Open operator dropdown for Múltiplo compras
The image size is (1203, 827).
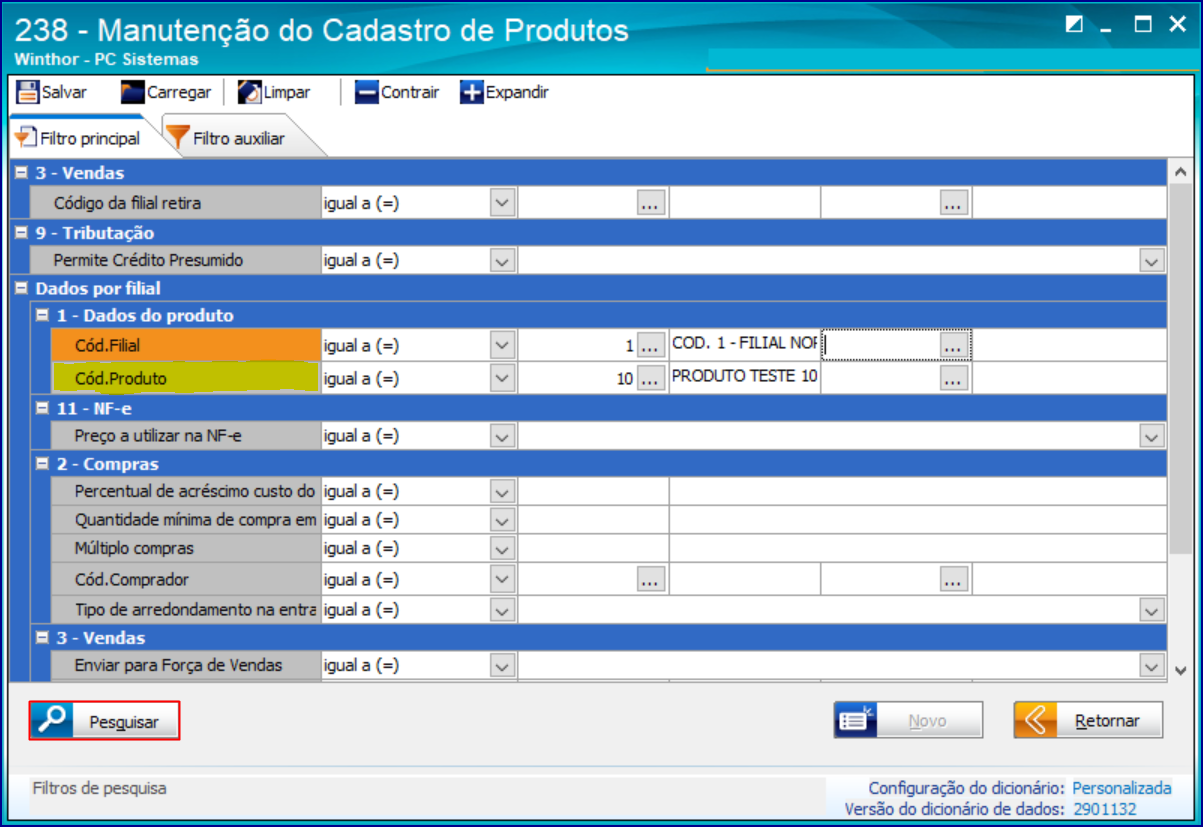pos(502,548)
